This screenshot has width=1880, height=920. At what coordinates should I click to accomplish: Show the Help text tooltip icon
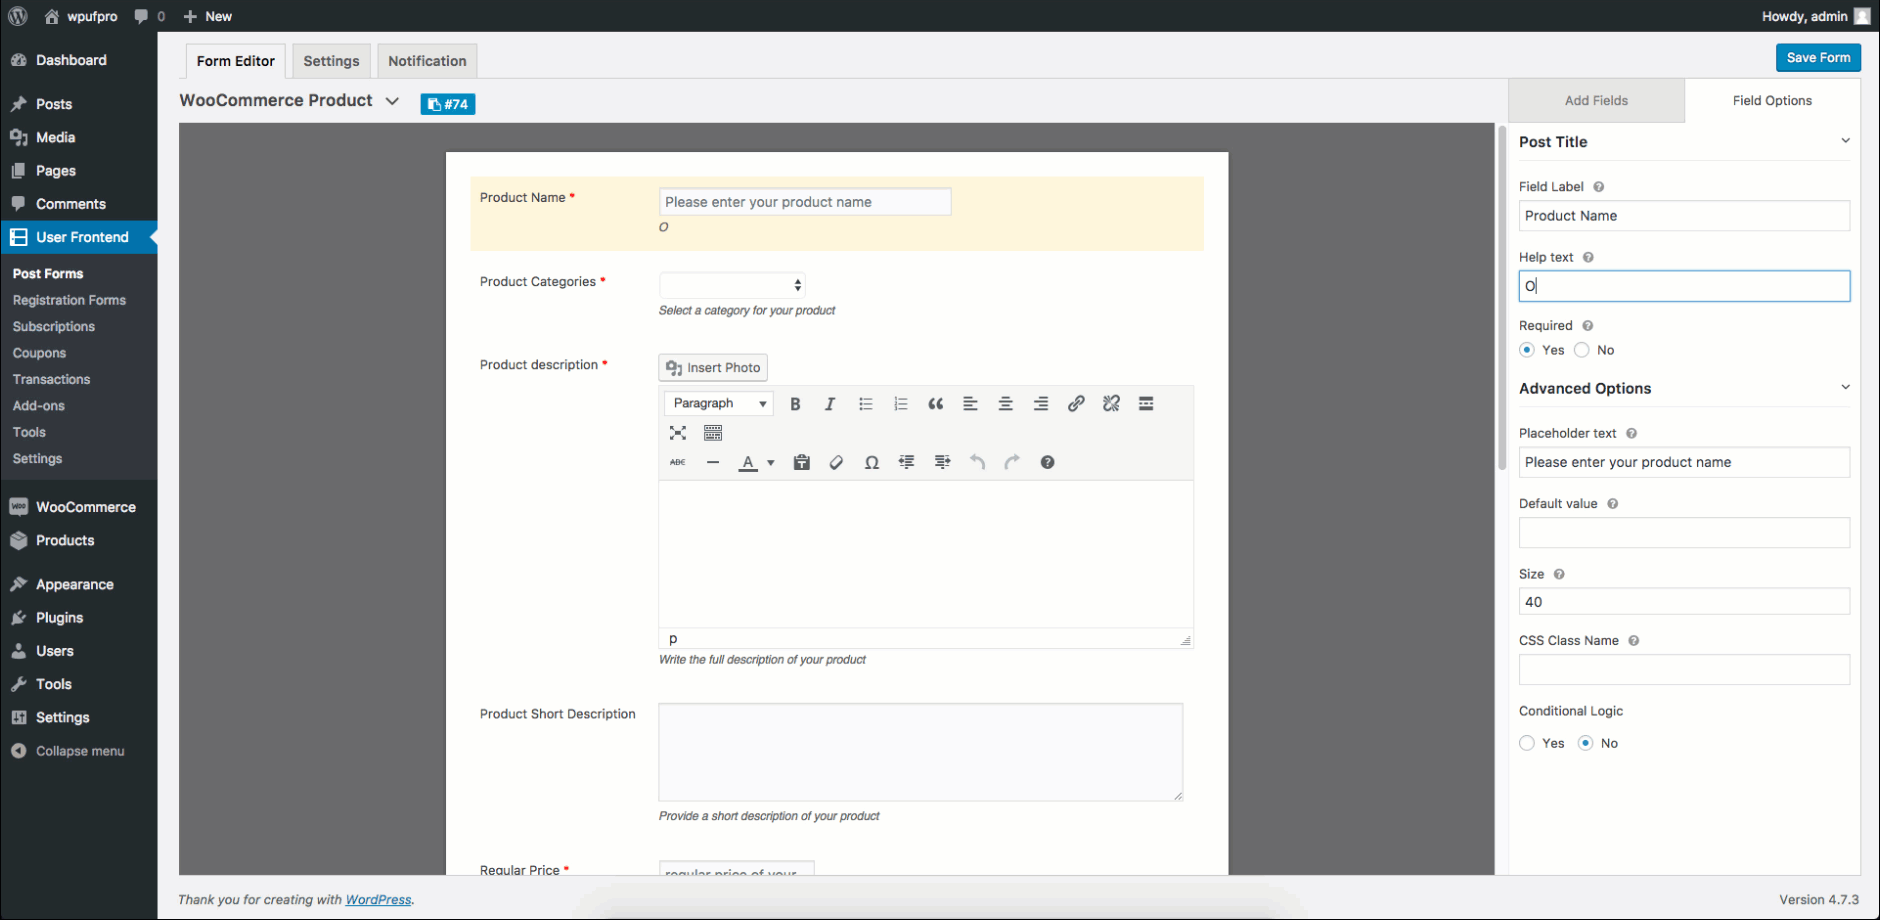point(1588,257)
